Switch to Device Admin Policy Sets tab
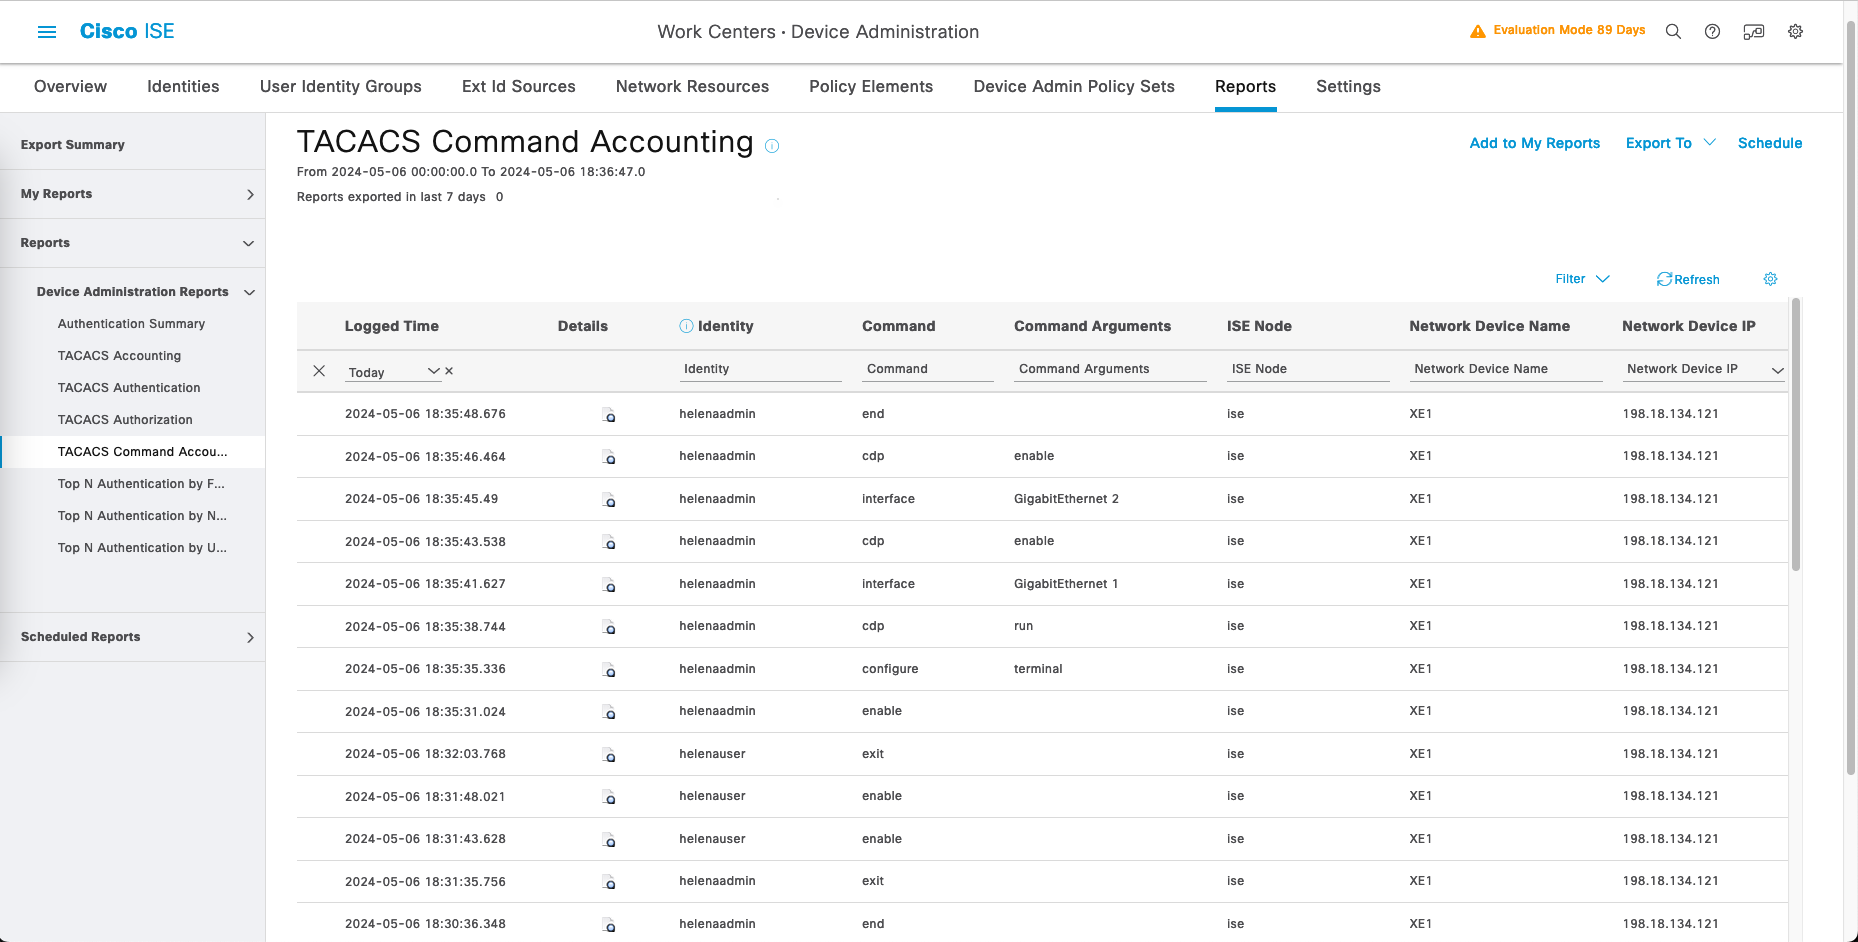1858x942 pixels. (x=1073, y=87)
